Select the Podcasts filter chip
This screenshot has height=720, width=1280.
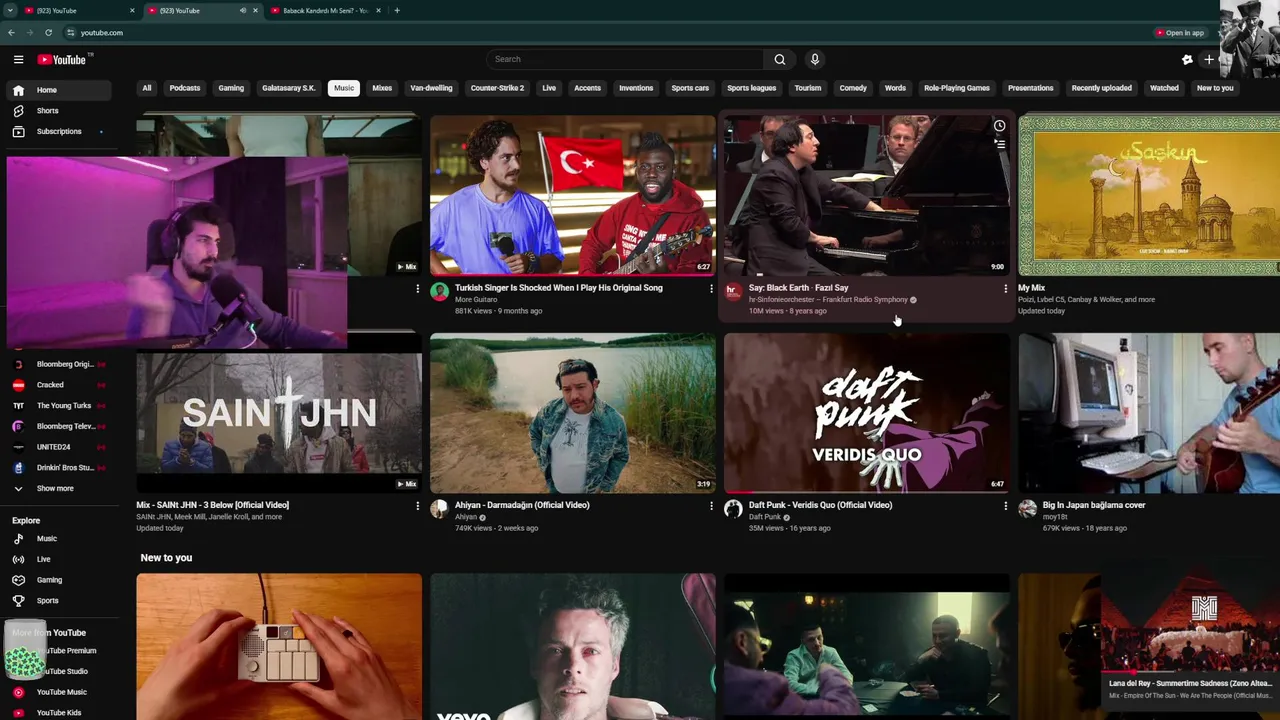point(185,88)
